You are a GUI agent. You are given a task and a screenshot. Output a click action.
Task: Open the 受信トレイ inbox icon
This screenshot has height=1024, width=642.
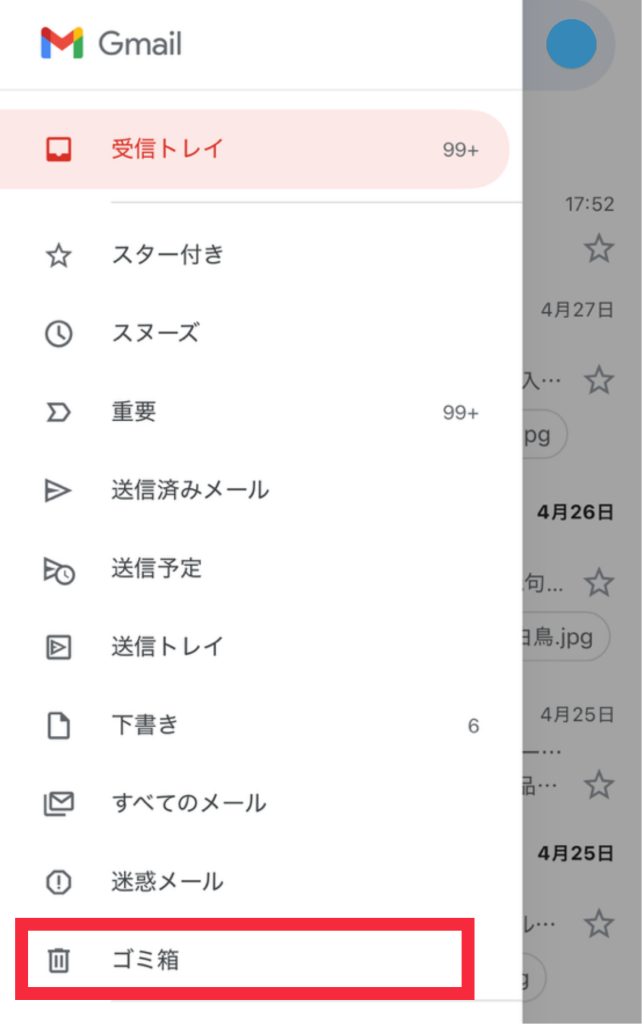click(59, 149)
